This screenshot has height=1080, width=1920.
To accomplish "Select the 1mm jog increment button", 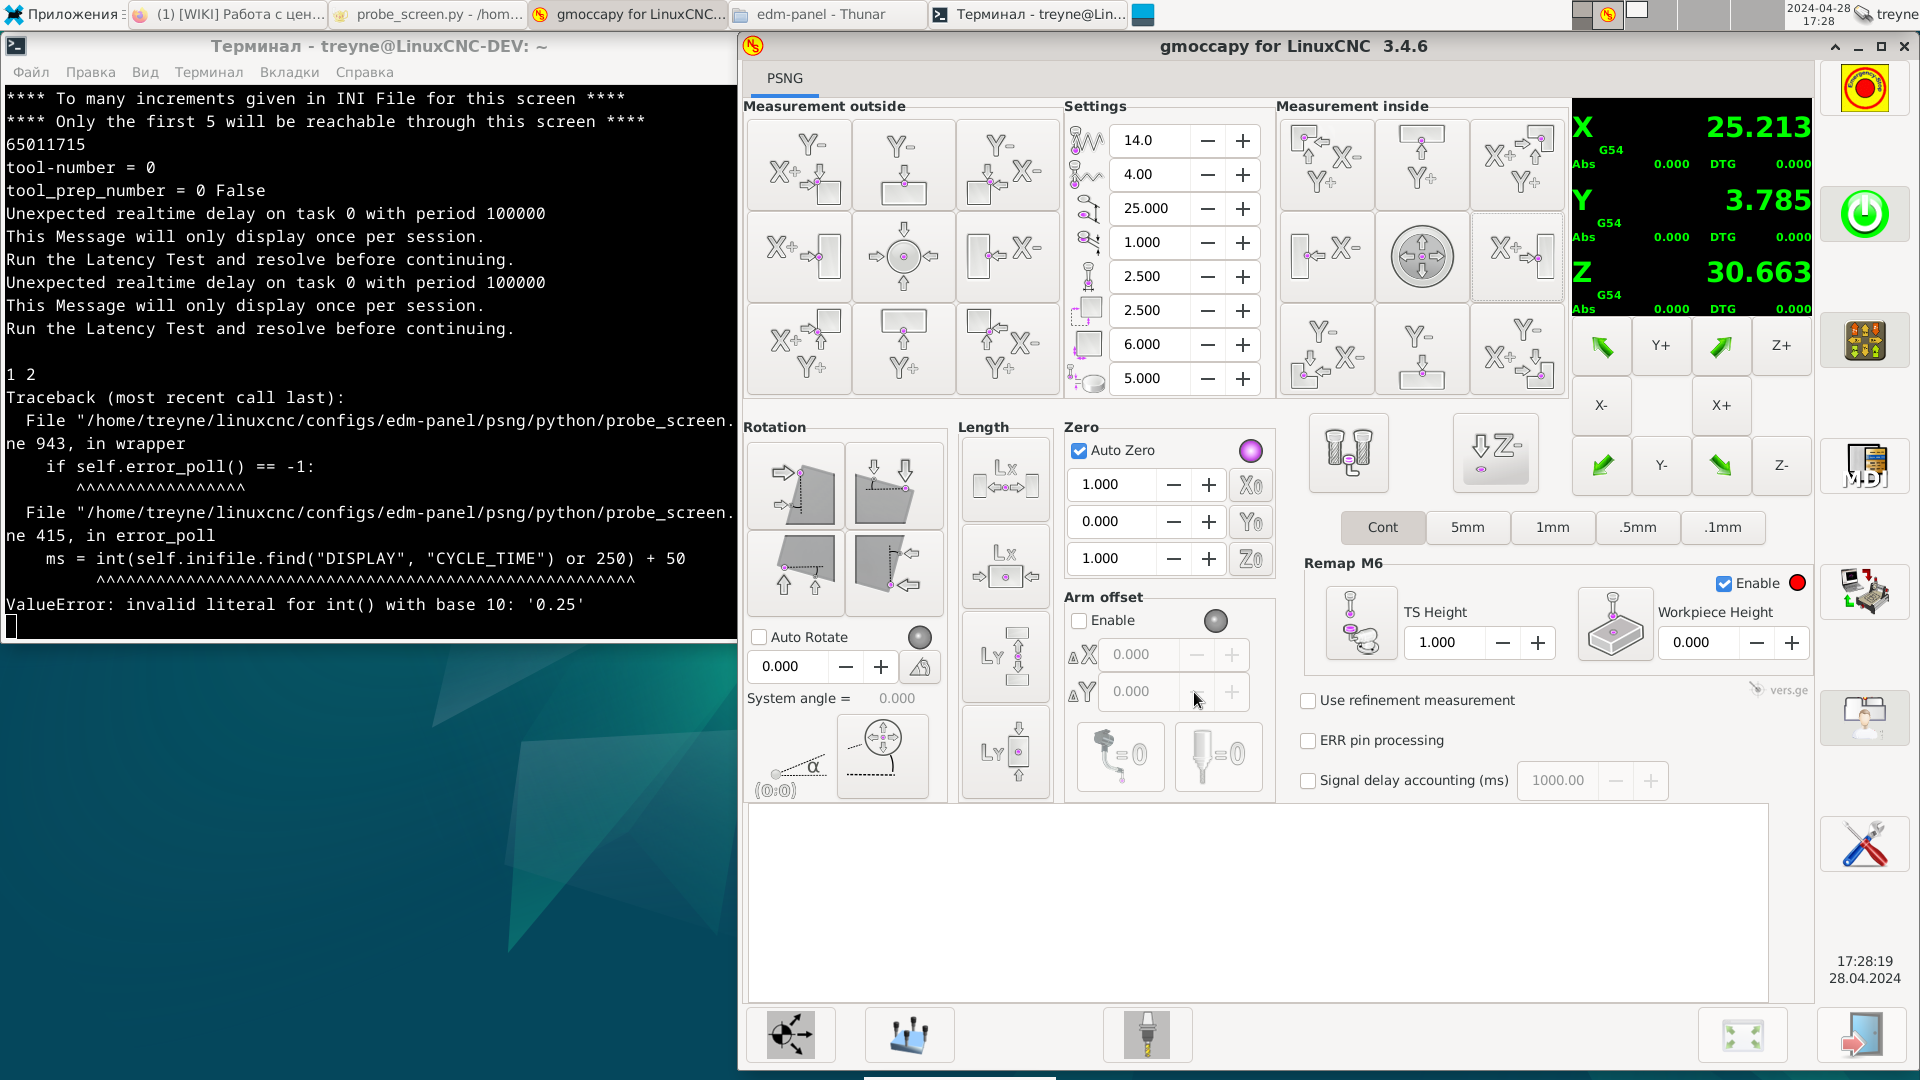I will click(x=1552, y=527).
